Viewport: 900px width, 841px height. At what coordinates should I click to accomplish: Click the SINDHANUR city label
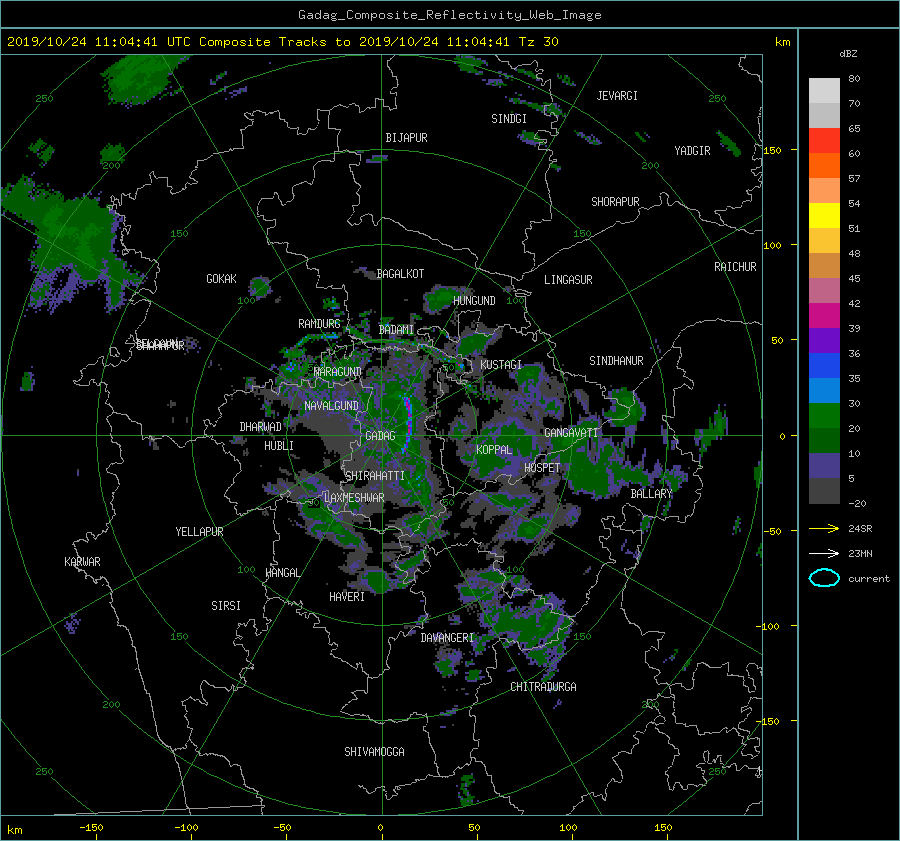[x=616, y=361]
